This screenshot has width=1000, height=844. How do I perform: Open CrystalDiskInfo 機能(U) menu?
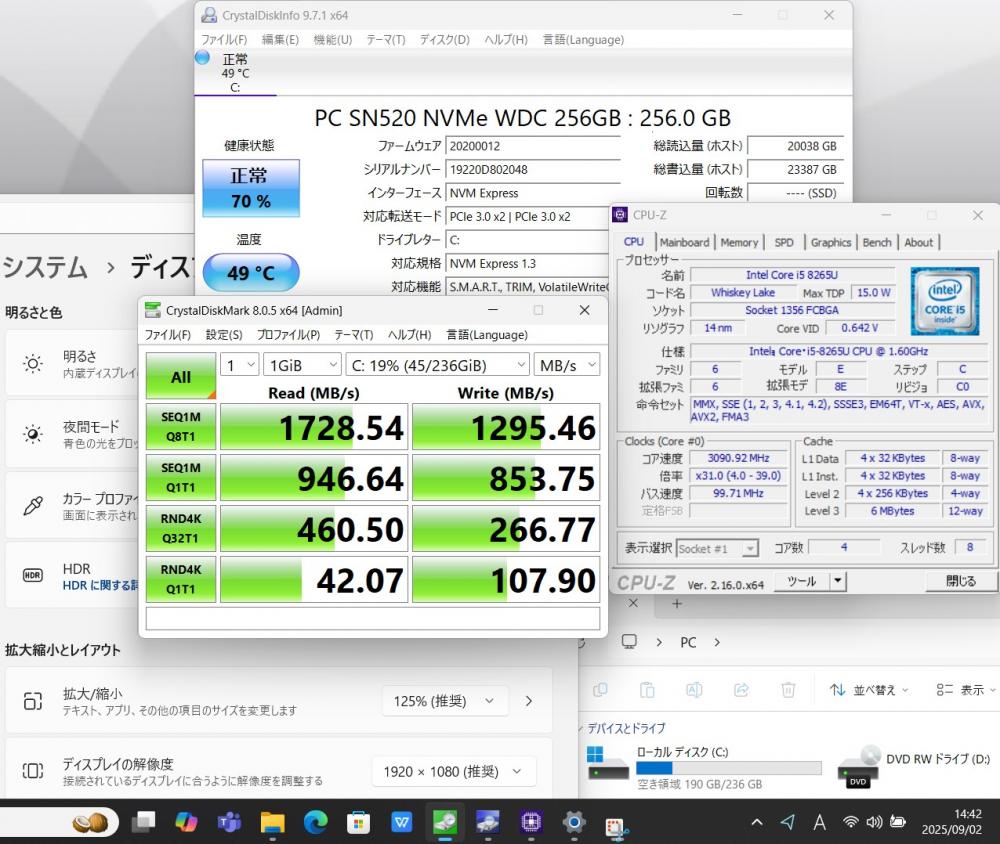point(333,40)
